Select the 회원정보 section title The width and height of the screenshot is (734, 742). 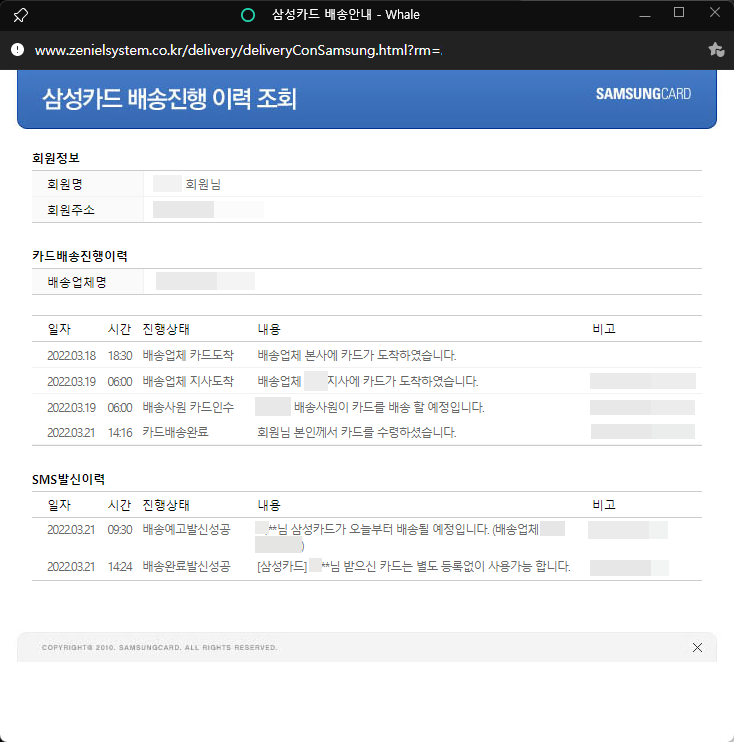tap(56, 158)
